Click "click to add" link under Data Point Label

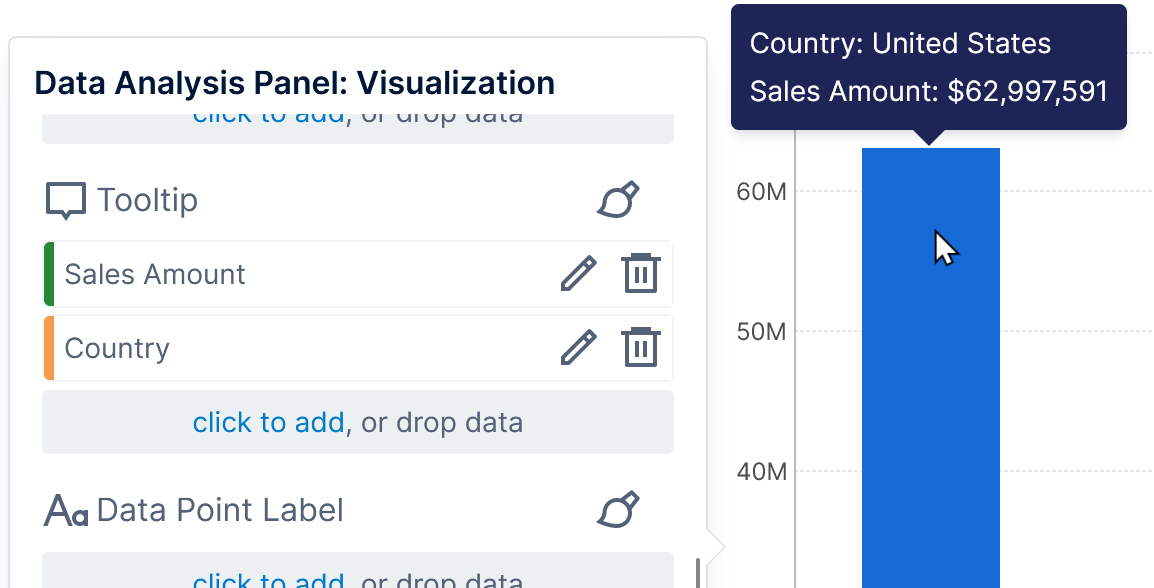coord(268,580)
